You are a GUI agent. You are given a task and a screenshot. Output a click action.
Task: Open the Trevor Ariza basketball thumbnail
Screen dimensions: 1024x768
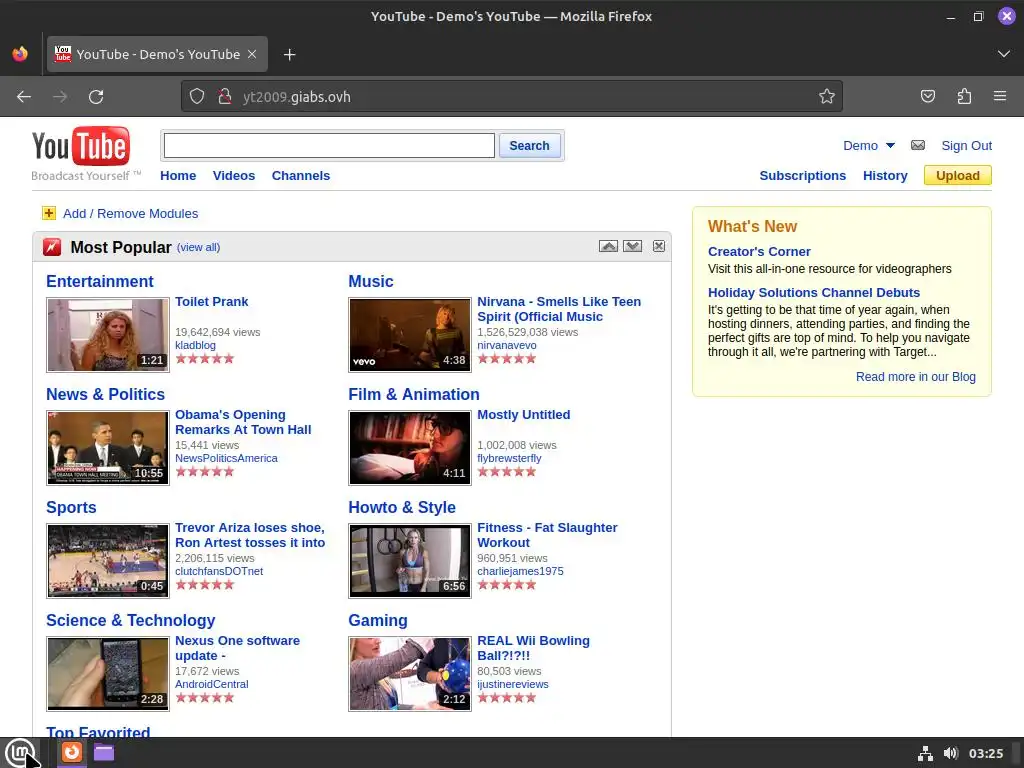tap(108, 561)
